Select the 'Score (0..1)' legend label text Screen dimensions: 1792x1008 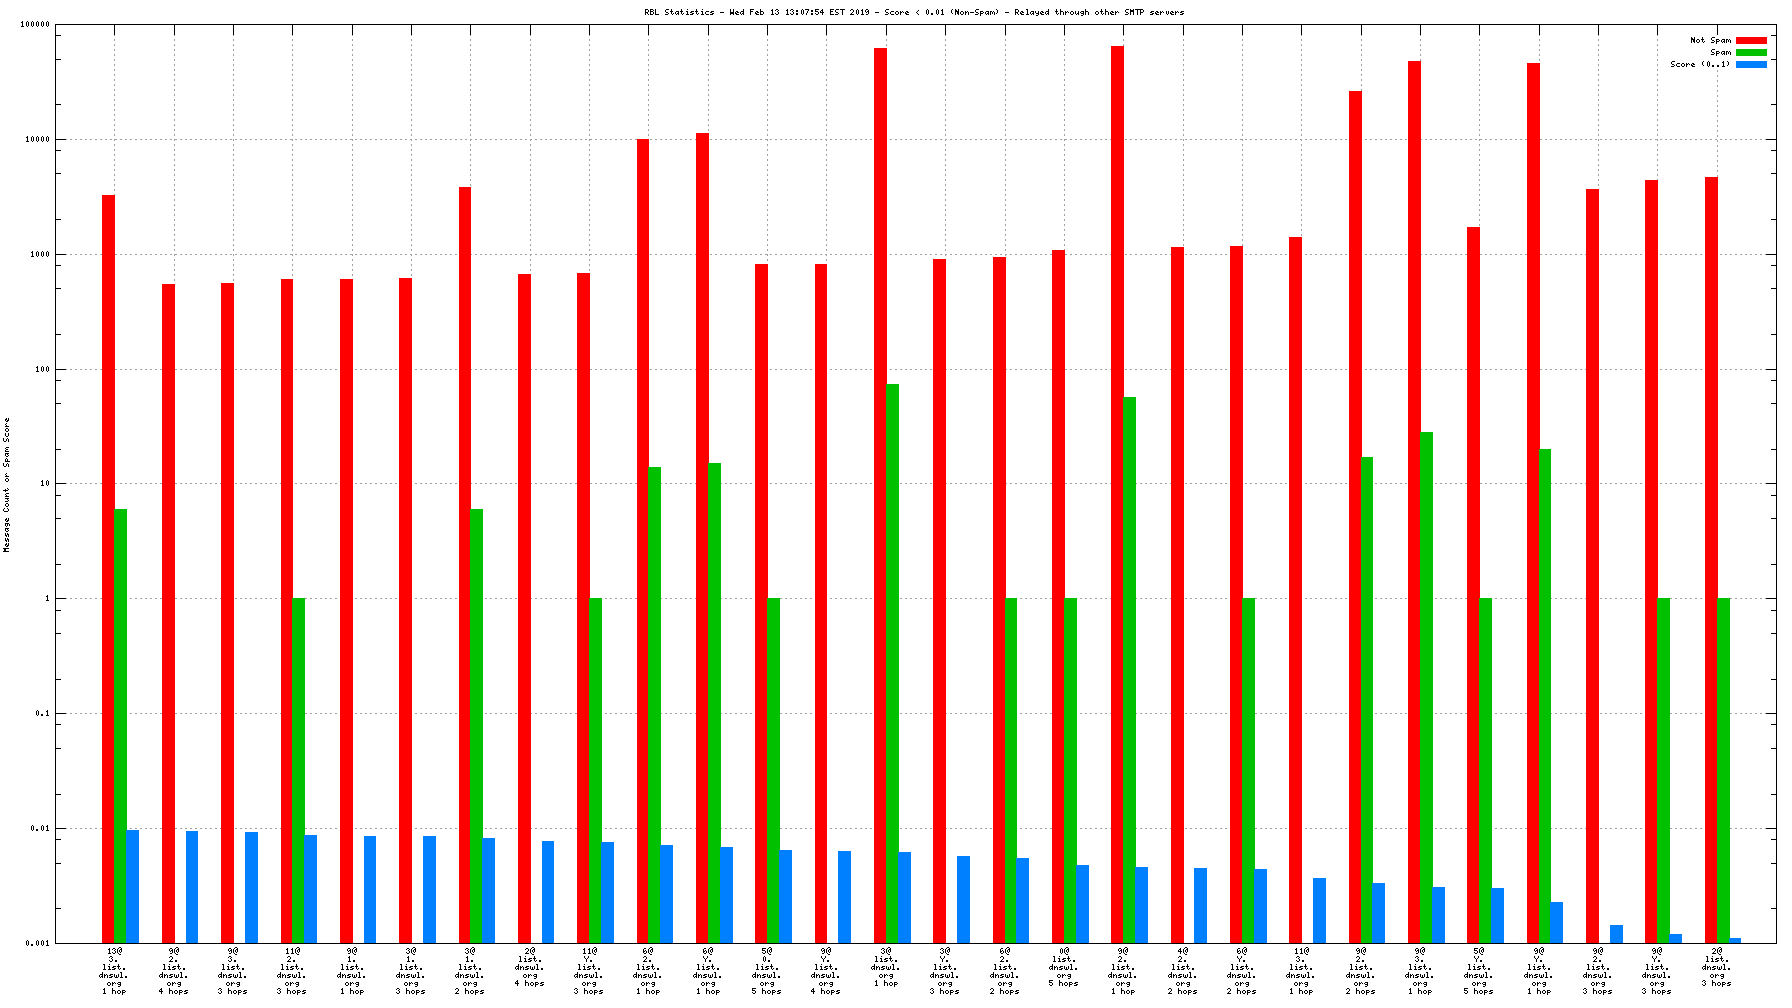(1699, 64)
